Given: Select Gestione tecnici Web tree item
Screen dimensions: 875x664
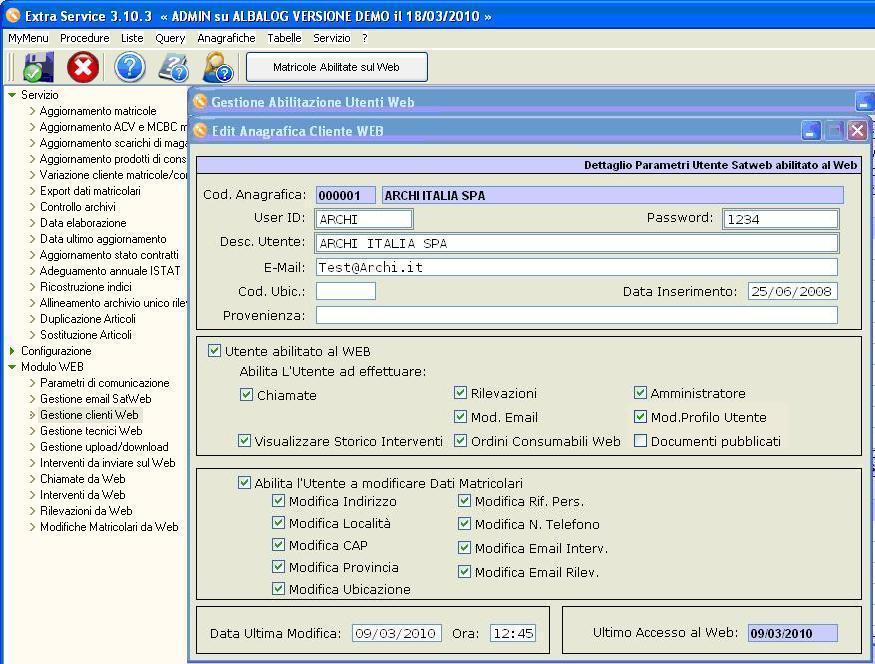Looking at the screenshot, I should tap(91, 431).
